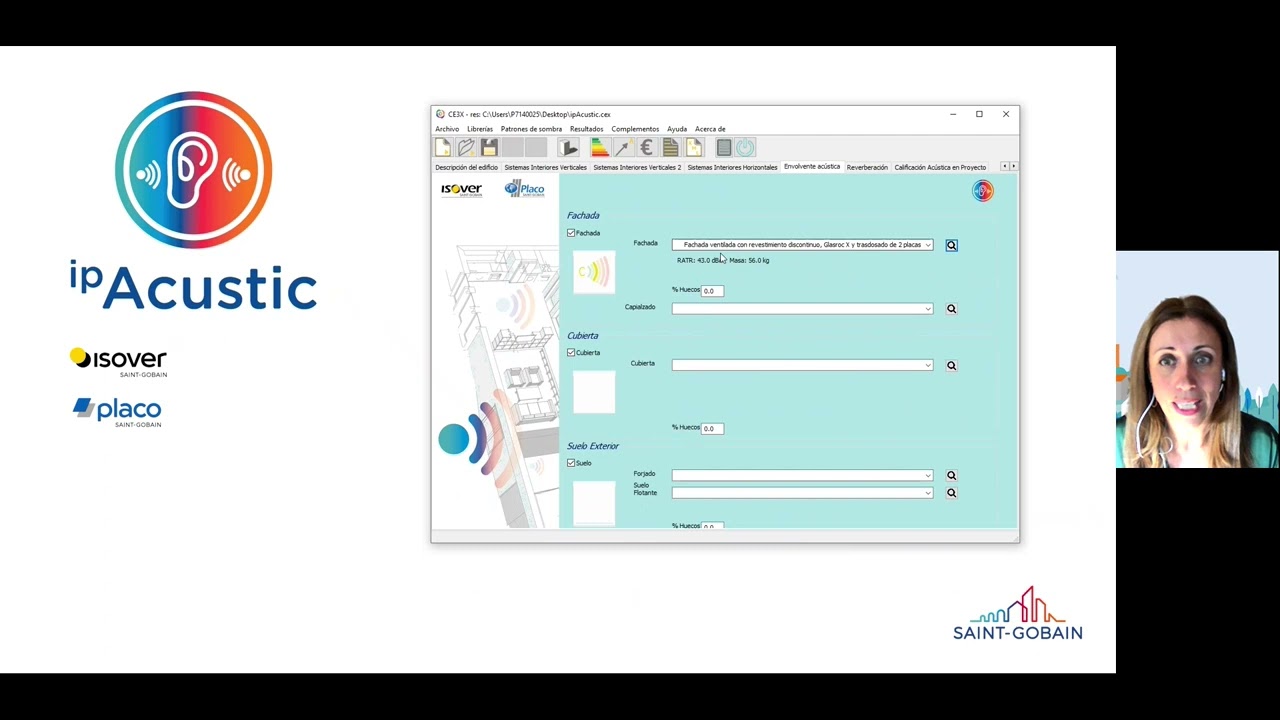This screenshot has height=720, width=1280.
Task: Open the Suelo Flotante dropdown
Action: 802,492
